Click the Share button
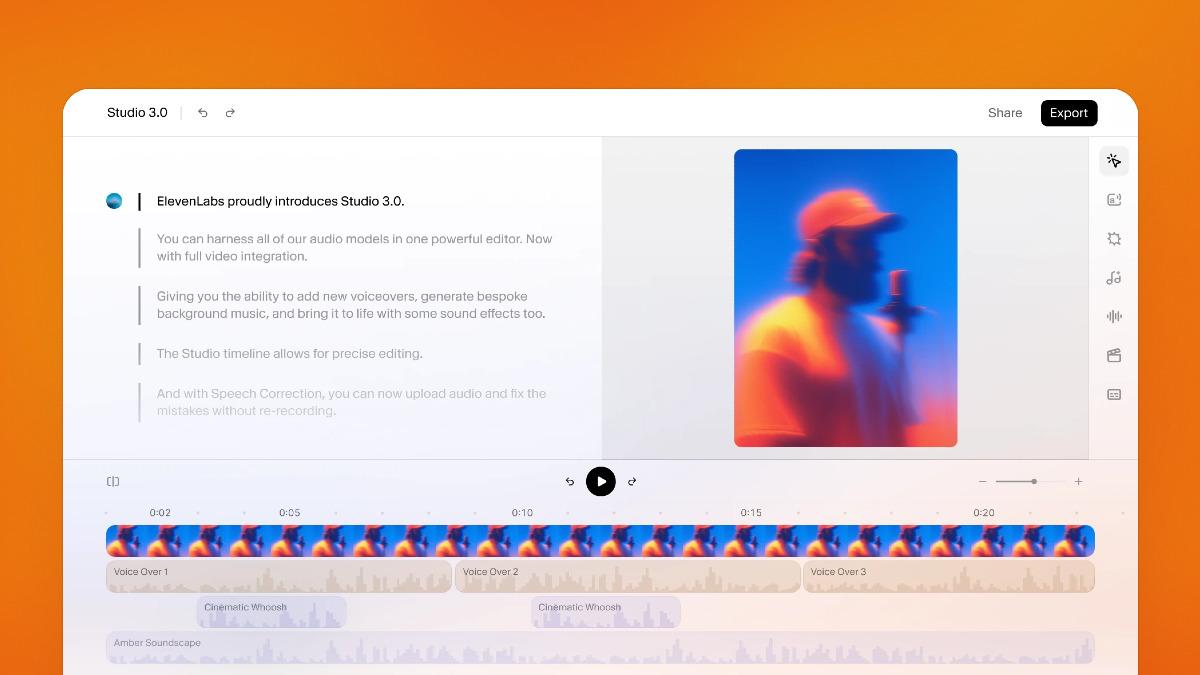 (x=1005, y=113)
